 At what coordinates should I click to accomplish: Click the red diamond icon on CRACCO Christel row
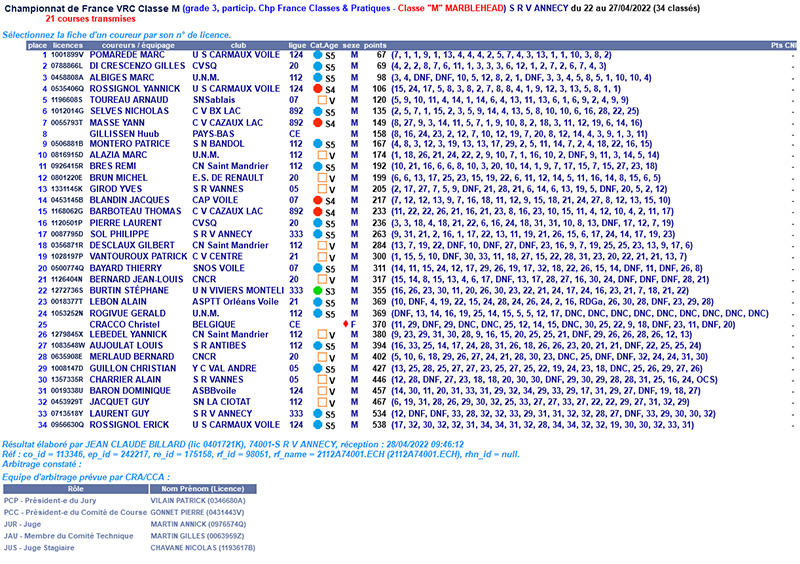344,325
